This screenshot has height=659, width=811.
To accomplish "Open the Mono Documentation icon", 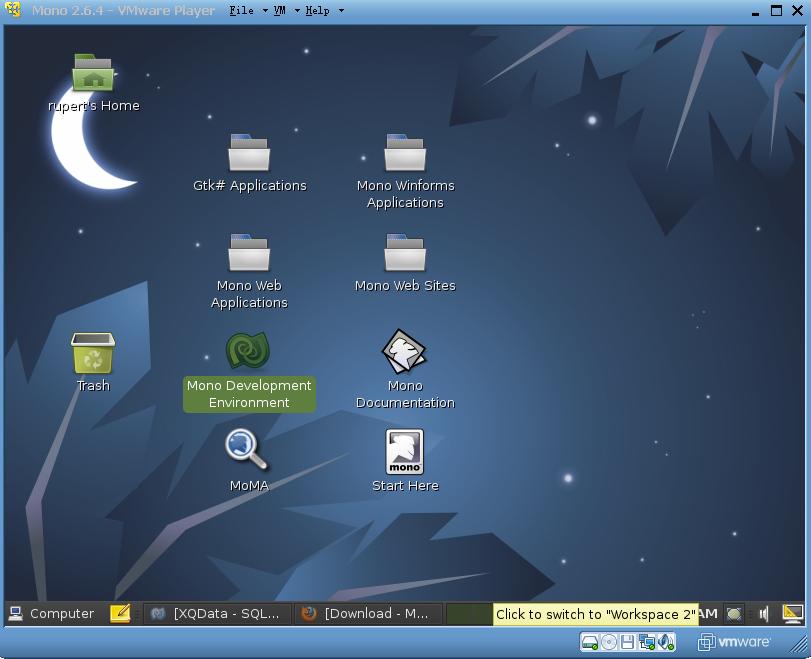I will [404, 351].
